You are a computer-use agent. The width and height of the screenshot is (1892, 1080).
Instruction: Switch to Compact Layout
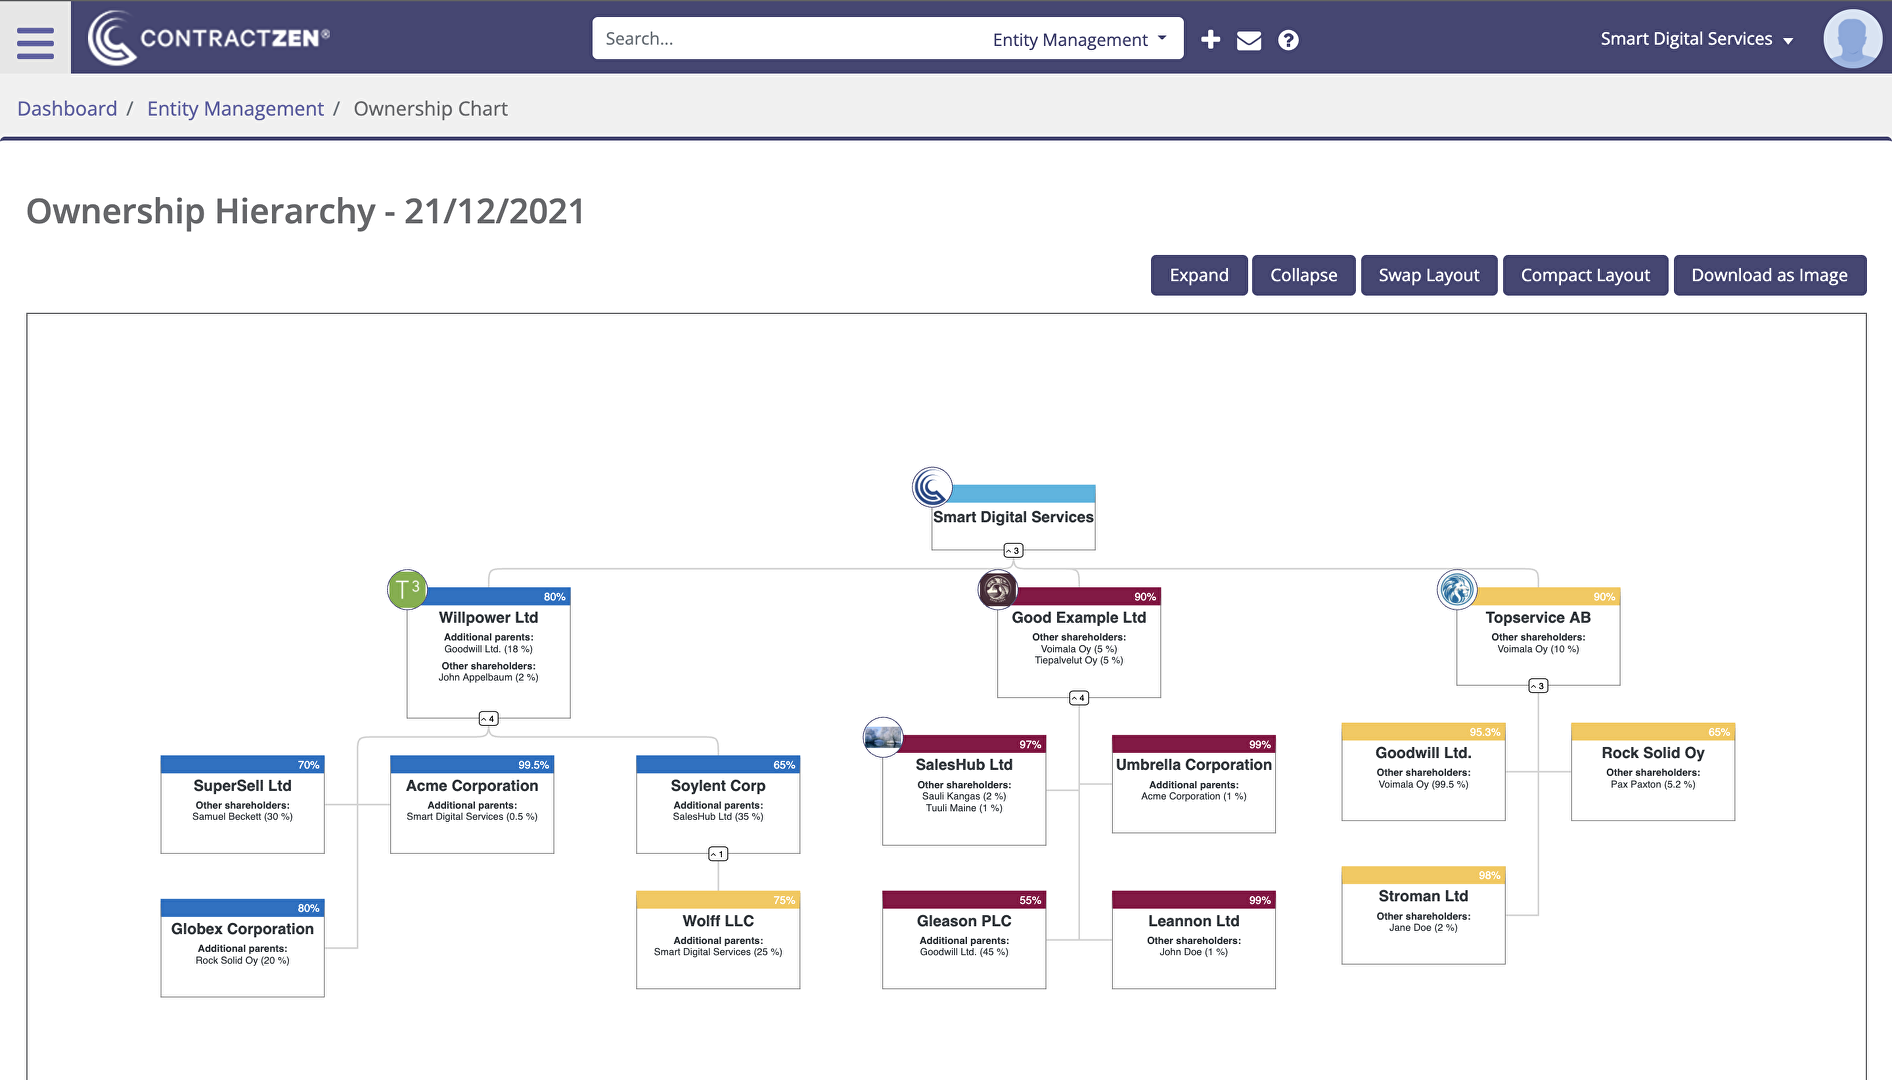tap(1585, 275)
